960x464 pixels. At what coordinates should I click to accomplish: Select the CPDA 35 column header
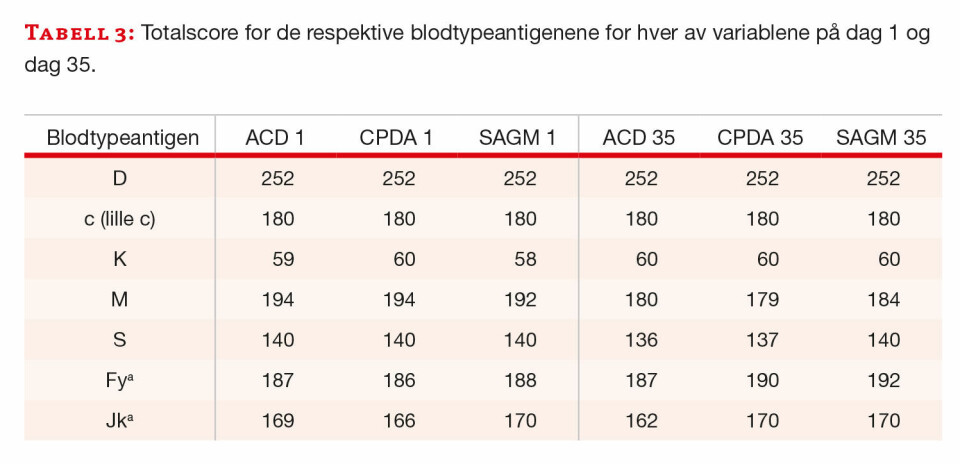pyautogui.click(x=760, y=138)
